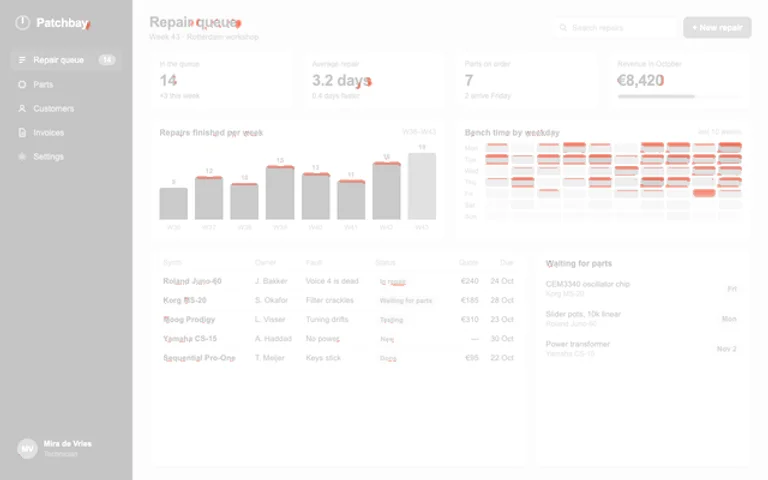Open the Roland Juno-60 repair row
The height and width of the screenshot is (480, 768).
coord(338,281)
